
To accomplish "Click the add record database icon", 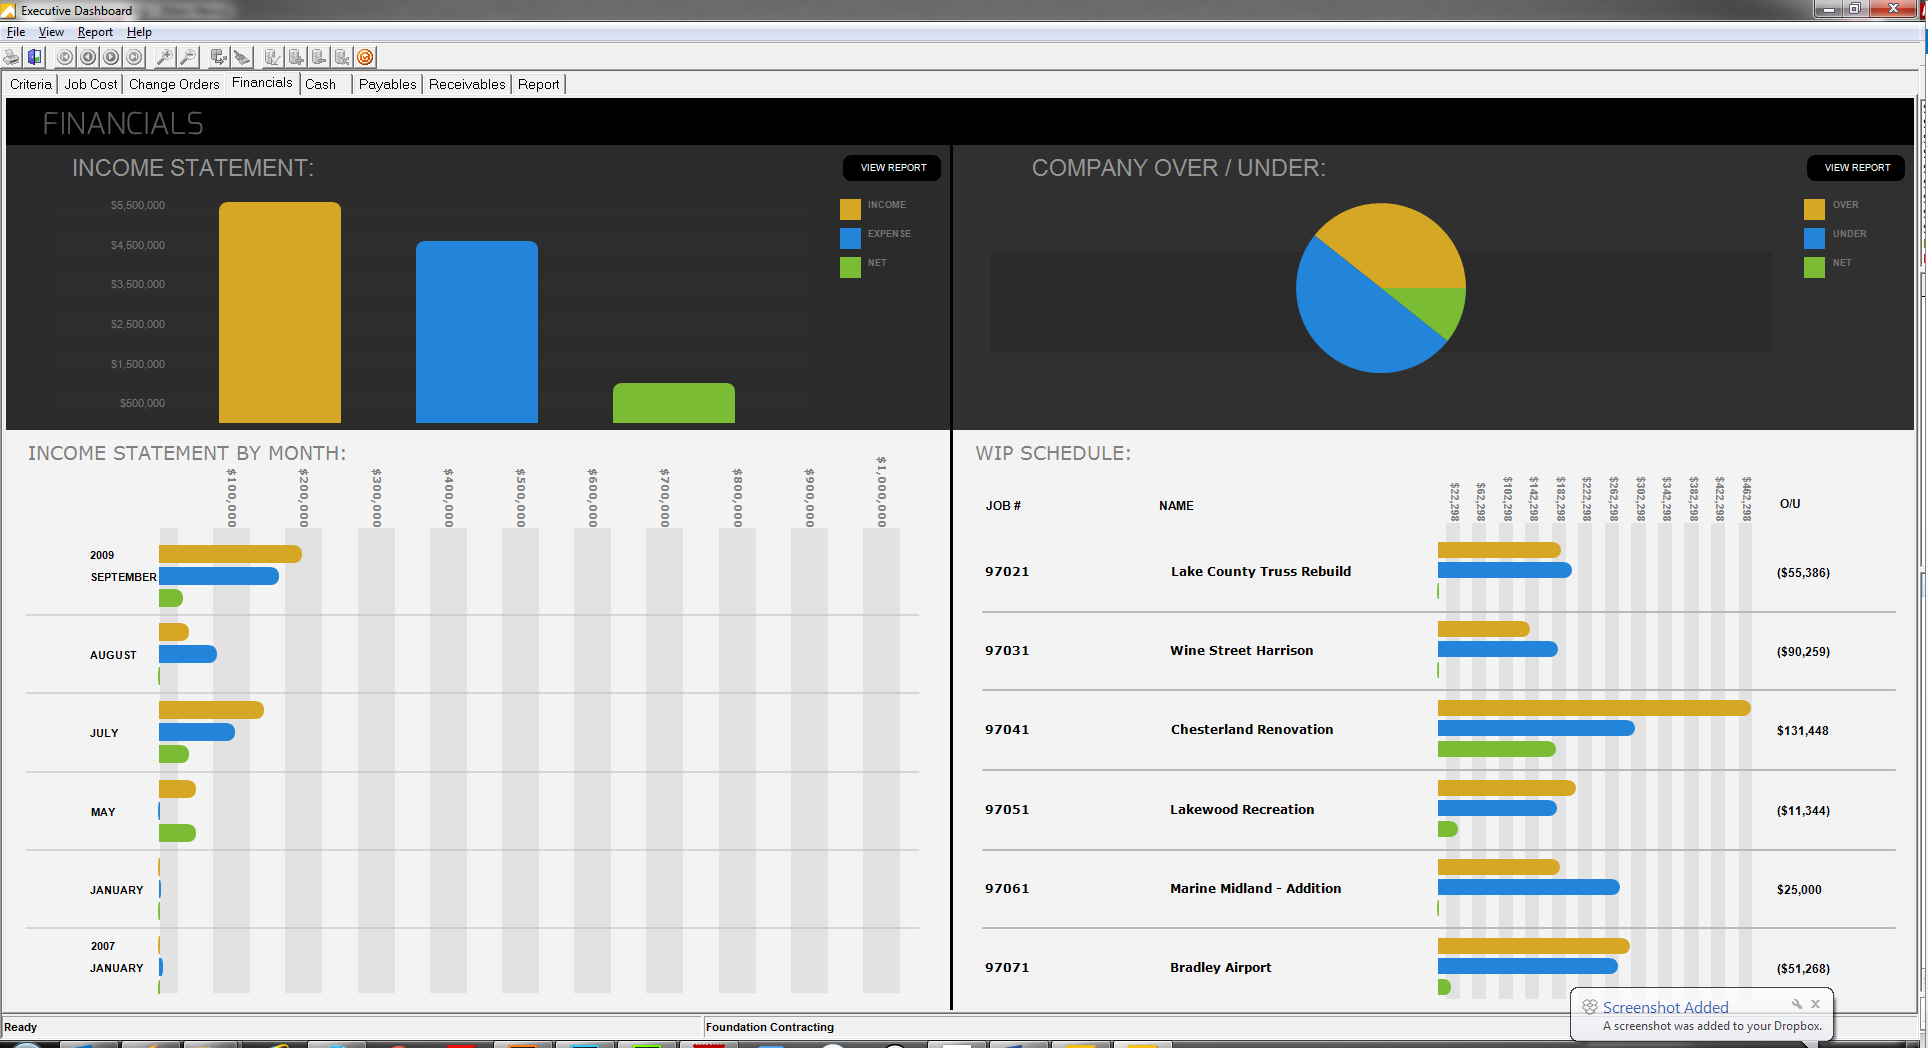I will click(x=296, y=57).
